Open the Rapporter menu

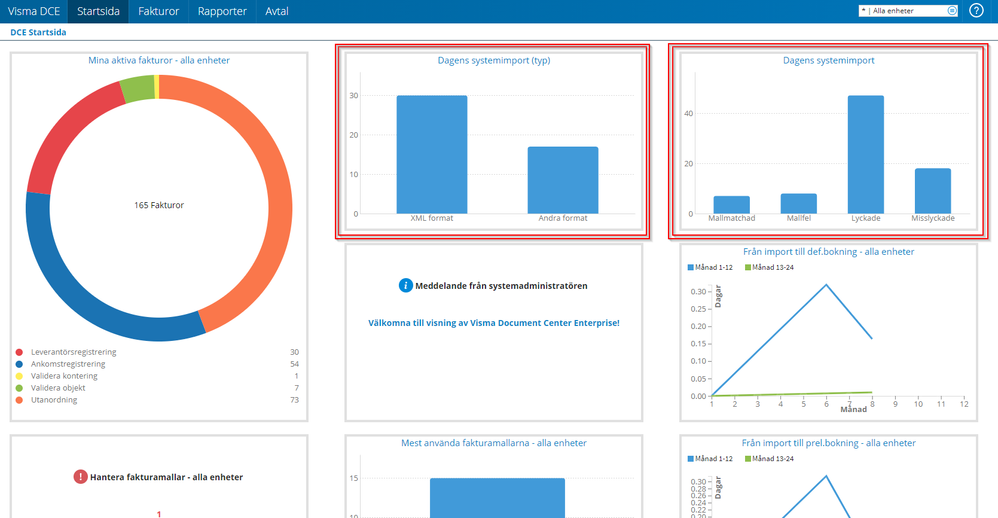(x=222, y=11)
